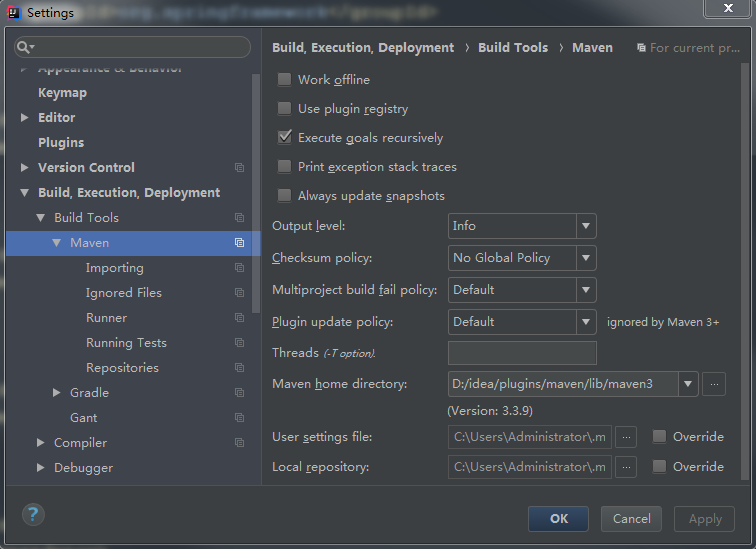Click project-level icon on Maven row
756x549 pixels.
coord(239,242)
